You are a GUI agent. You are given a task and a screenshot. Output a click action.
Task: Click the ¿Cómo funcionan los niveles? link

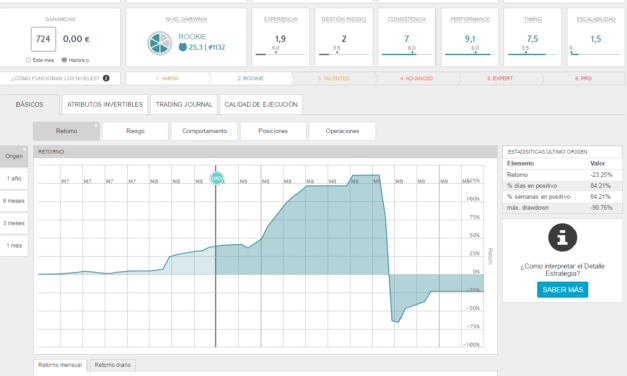click(55, 78)
